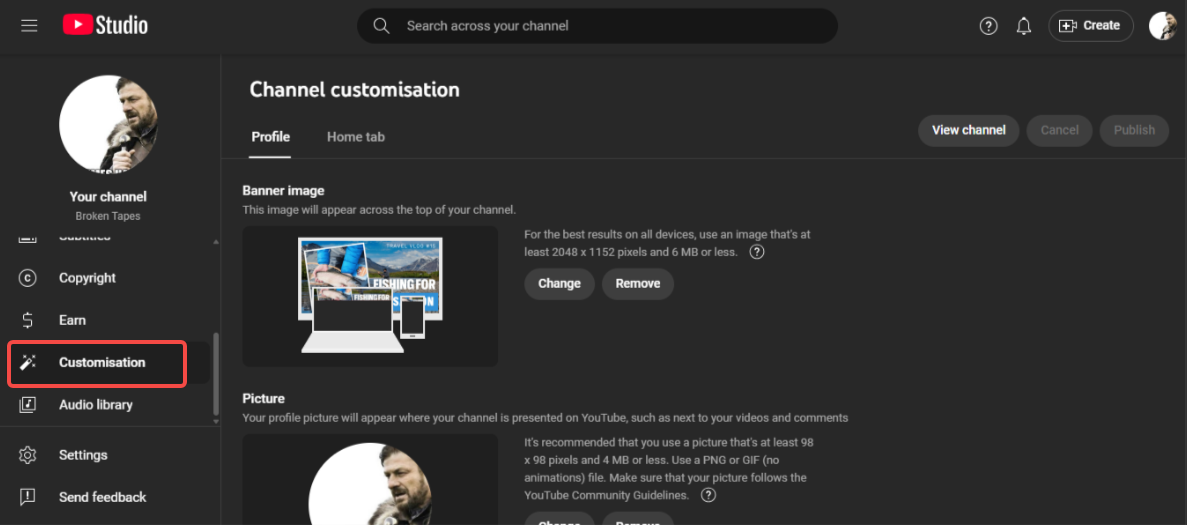Click the YouTube Studio logo

[x=105, y=26]
